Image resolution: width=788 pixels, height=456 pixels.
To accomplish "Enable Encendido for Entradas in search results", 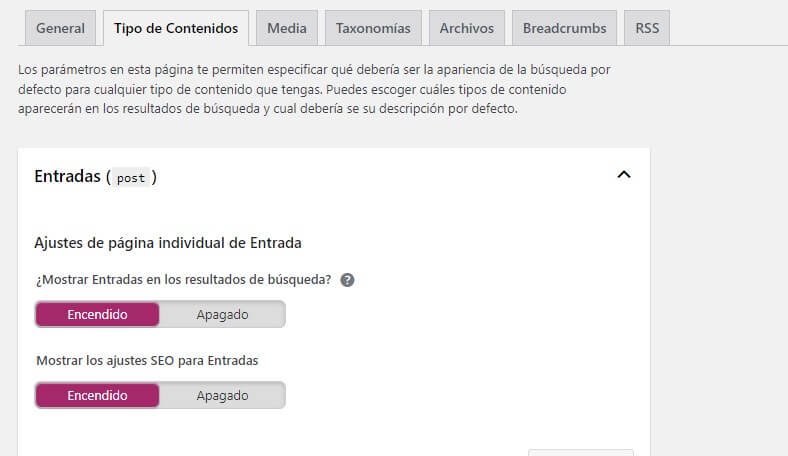I will point(97,314).
